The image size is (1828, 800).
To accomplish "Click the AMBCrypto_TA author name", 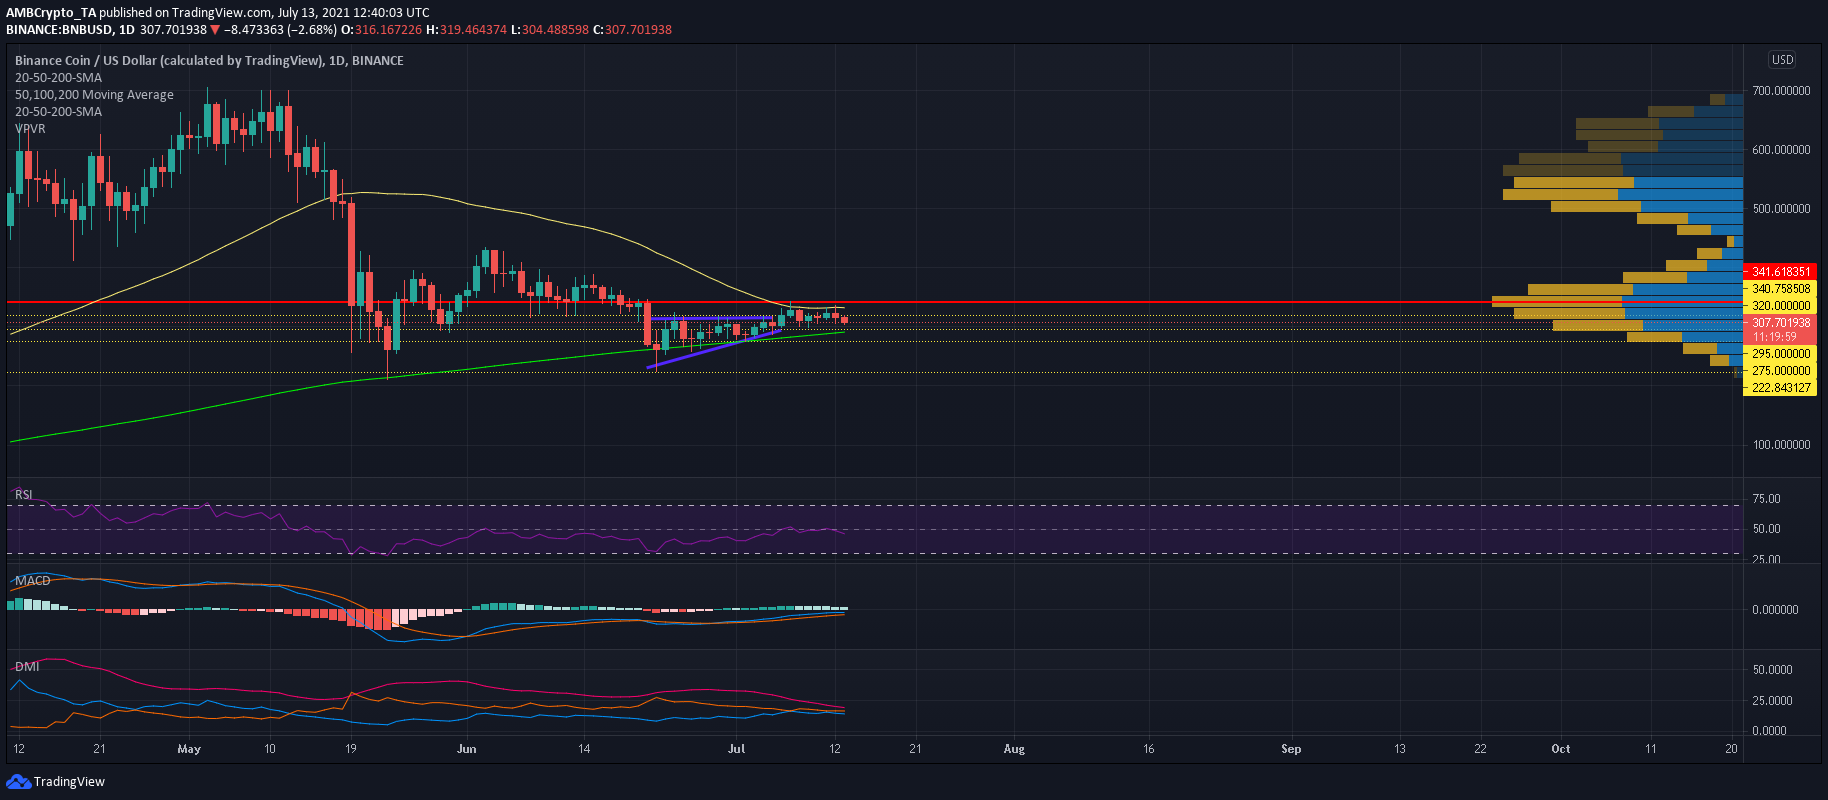I will tap(51, 13).
